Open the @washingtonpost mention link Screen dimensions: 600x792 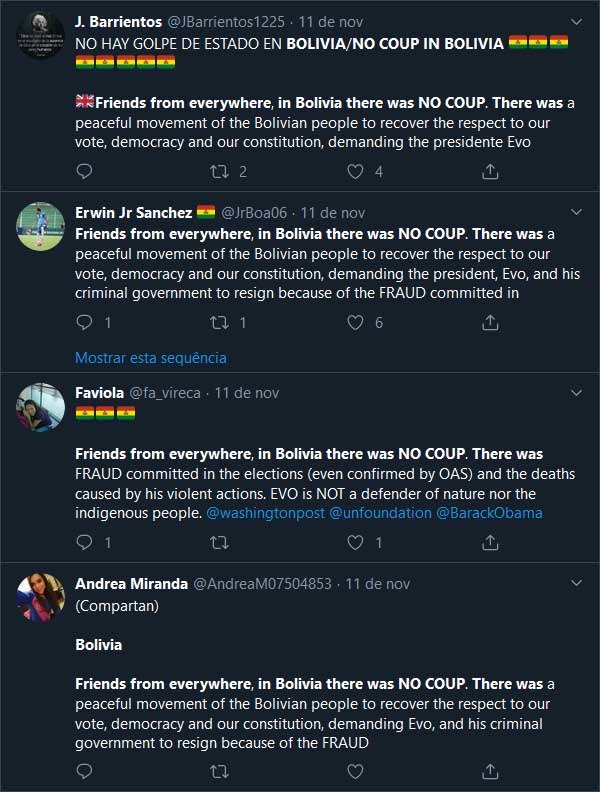tap(265, 512)
